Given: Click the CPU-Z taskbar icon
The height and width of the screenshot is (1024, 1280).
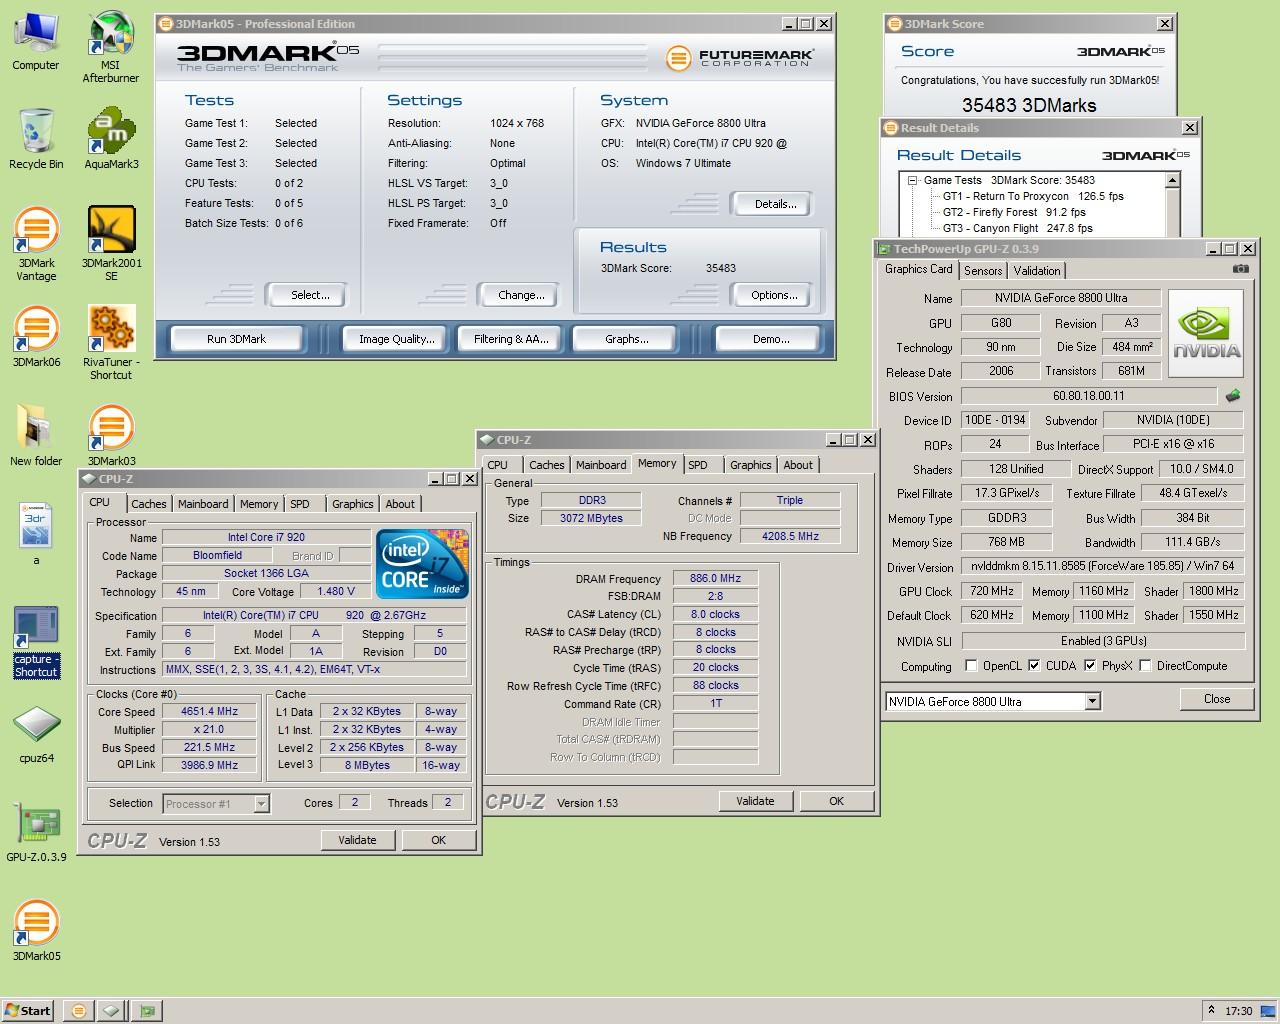Looking at the screenshot, I should 112,1011.
